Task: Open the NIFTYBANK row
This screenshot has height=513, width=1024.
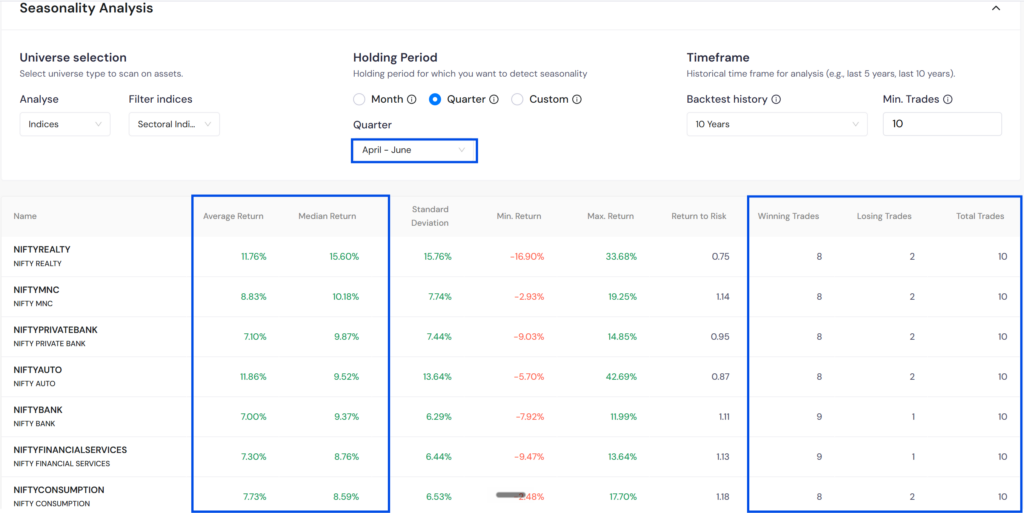Action: tap(512, 417)
